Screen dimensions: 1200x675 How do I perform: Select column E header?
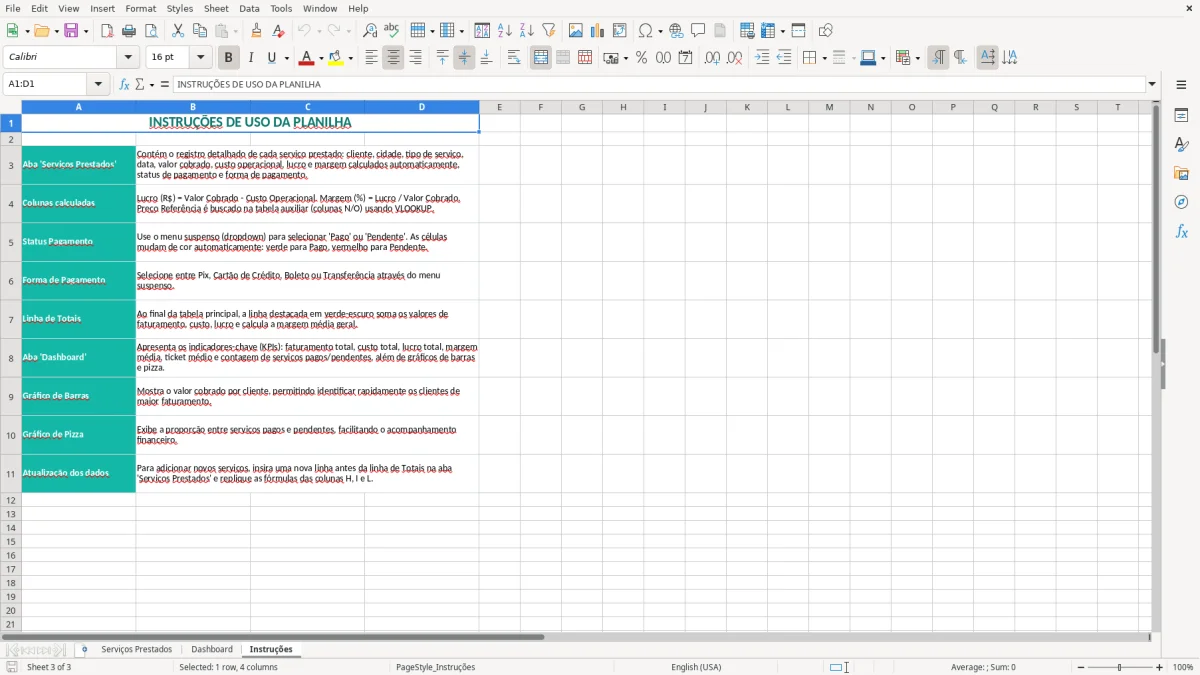499,107
